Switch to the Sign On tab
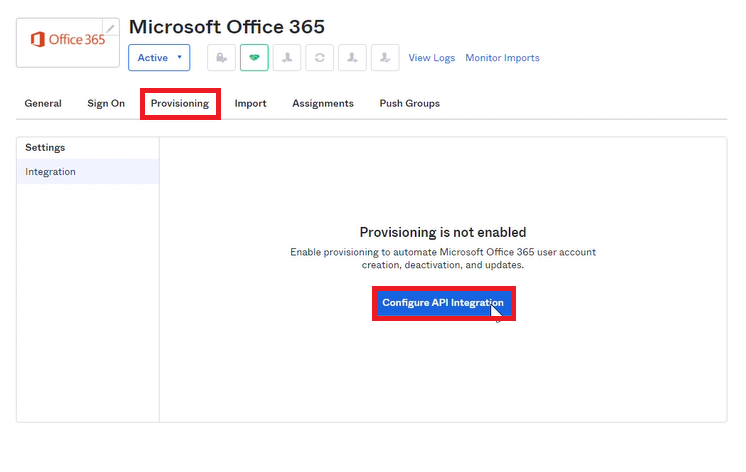Viewport: 746px width, 472px height. [106, 103]
